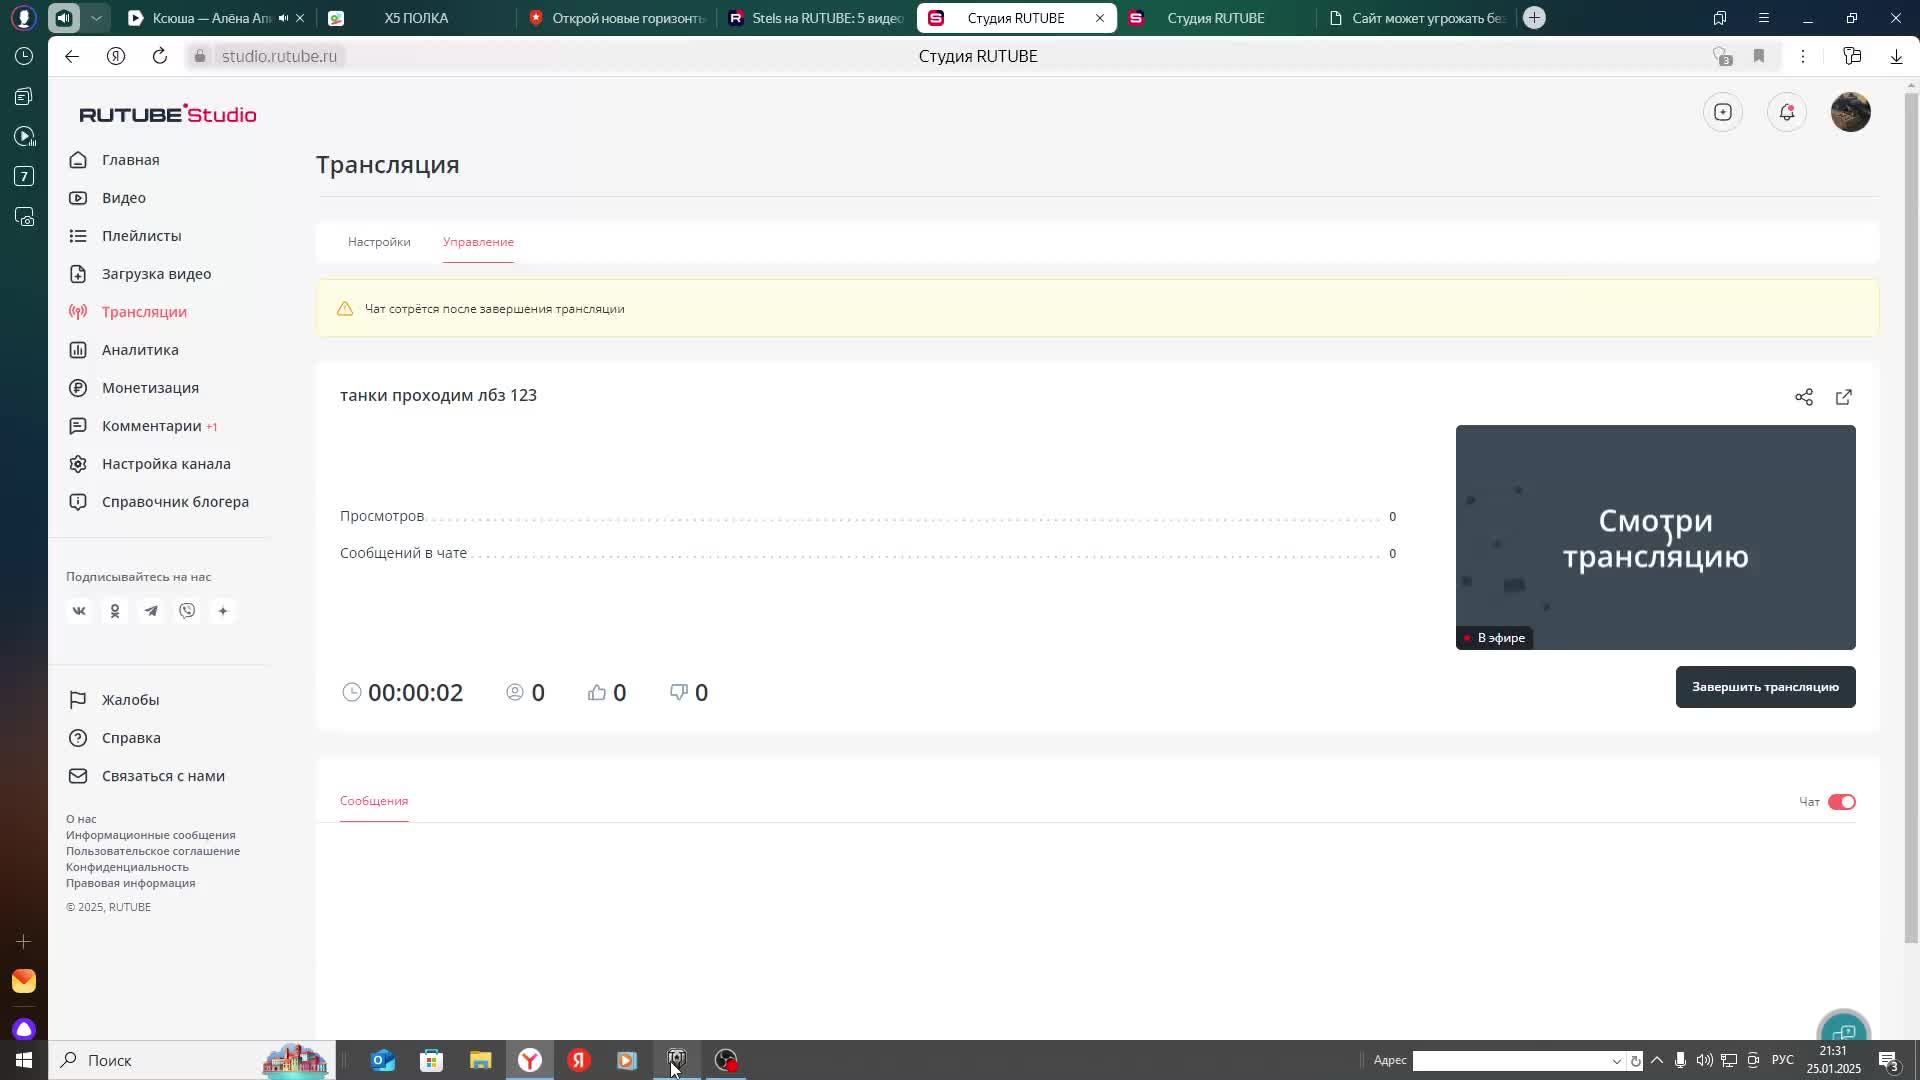Screen dimensions: 1920x1080
Task: Open Монетизация in the sidebar
Action: click(x=150, y=388)
